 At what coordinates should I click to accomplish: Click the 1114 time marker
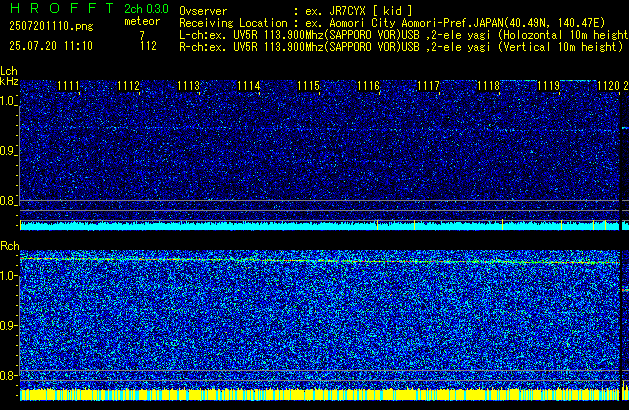(x=248, y=86)
